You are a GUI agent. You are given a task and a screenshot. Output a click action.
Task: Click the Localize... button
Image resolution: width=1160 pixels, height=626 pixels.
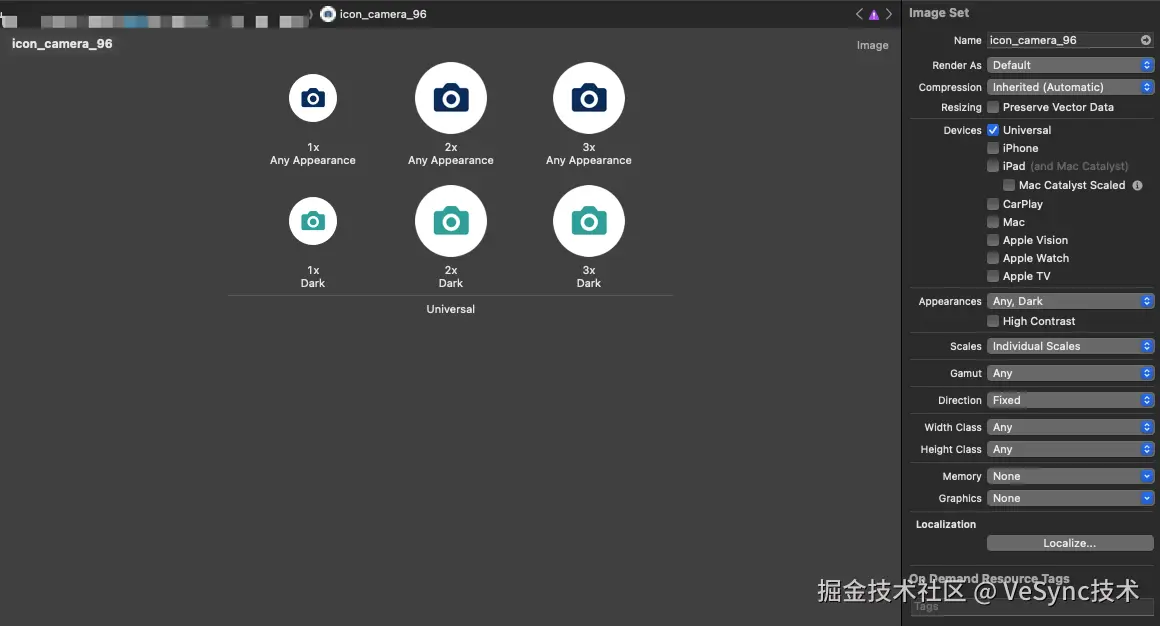1070,543
